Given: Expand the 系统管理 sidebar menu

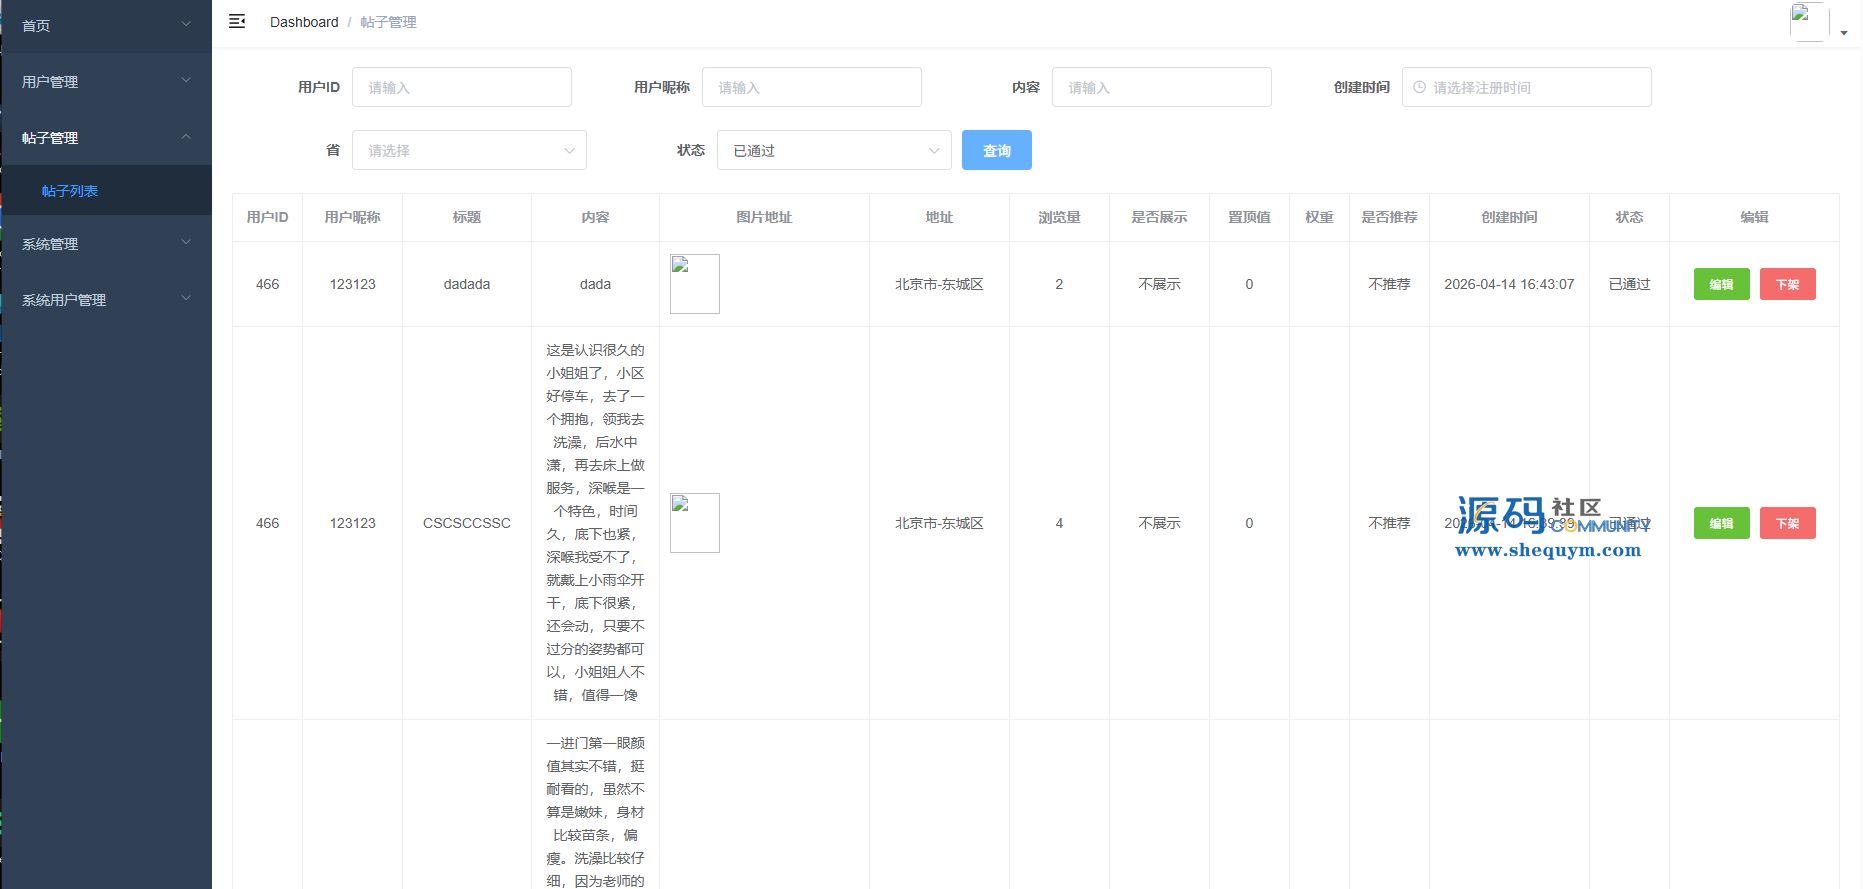Looking at the screenshot, I should click(105, 244).
